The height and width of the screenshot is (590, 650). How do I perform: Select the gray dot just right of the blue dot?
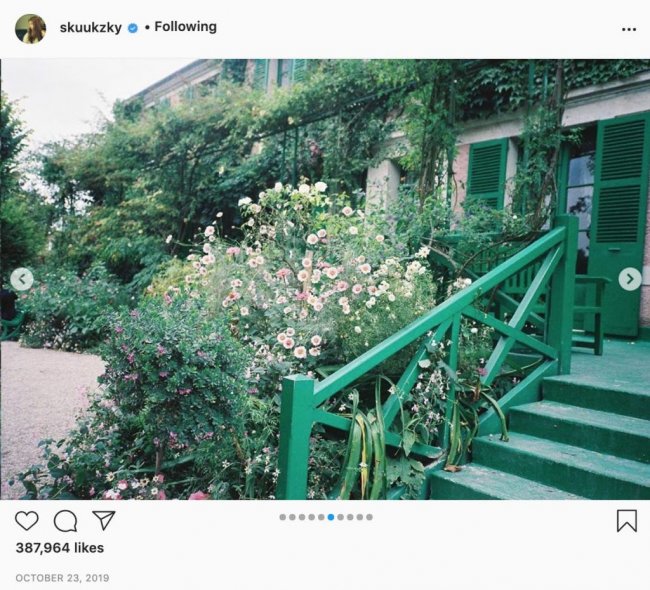(340, 517)
